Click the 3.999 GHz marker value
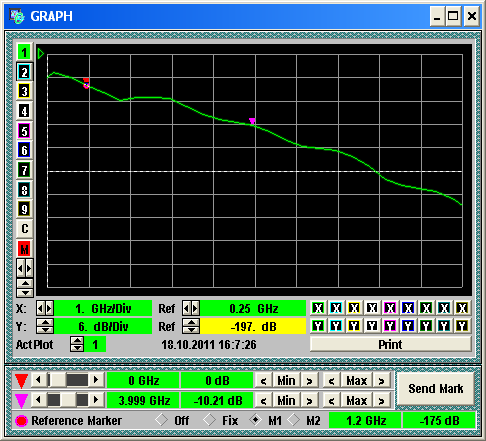 [x=144, y=400]
